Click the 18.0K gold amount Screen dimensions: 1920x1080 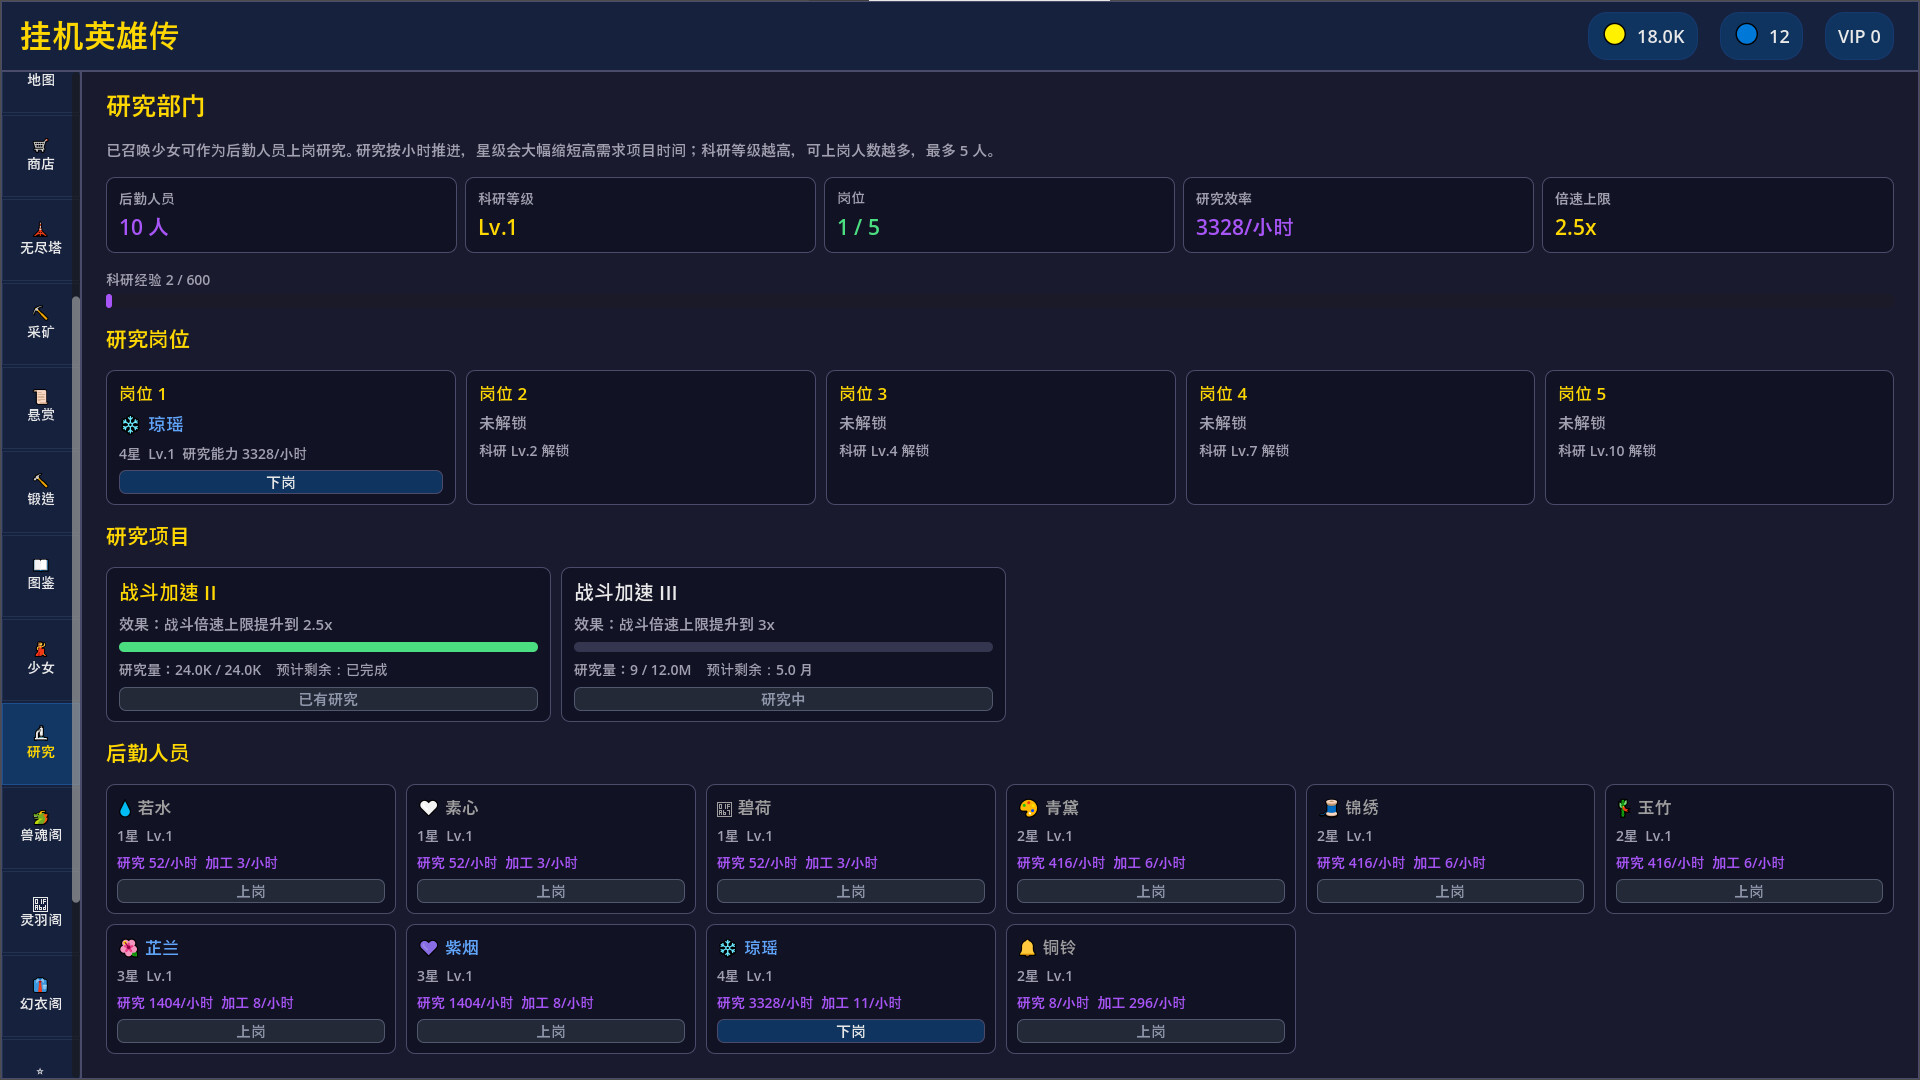[1660, 36]
